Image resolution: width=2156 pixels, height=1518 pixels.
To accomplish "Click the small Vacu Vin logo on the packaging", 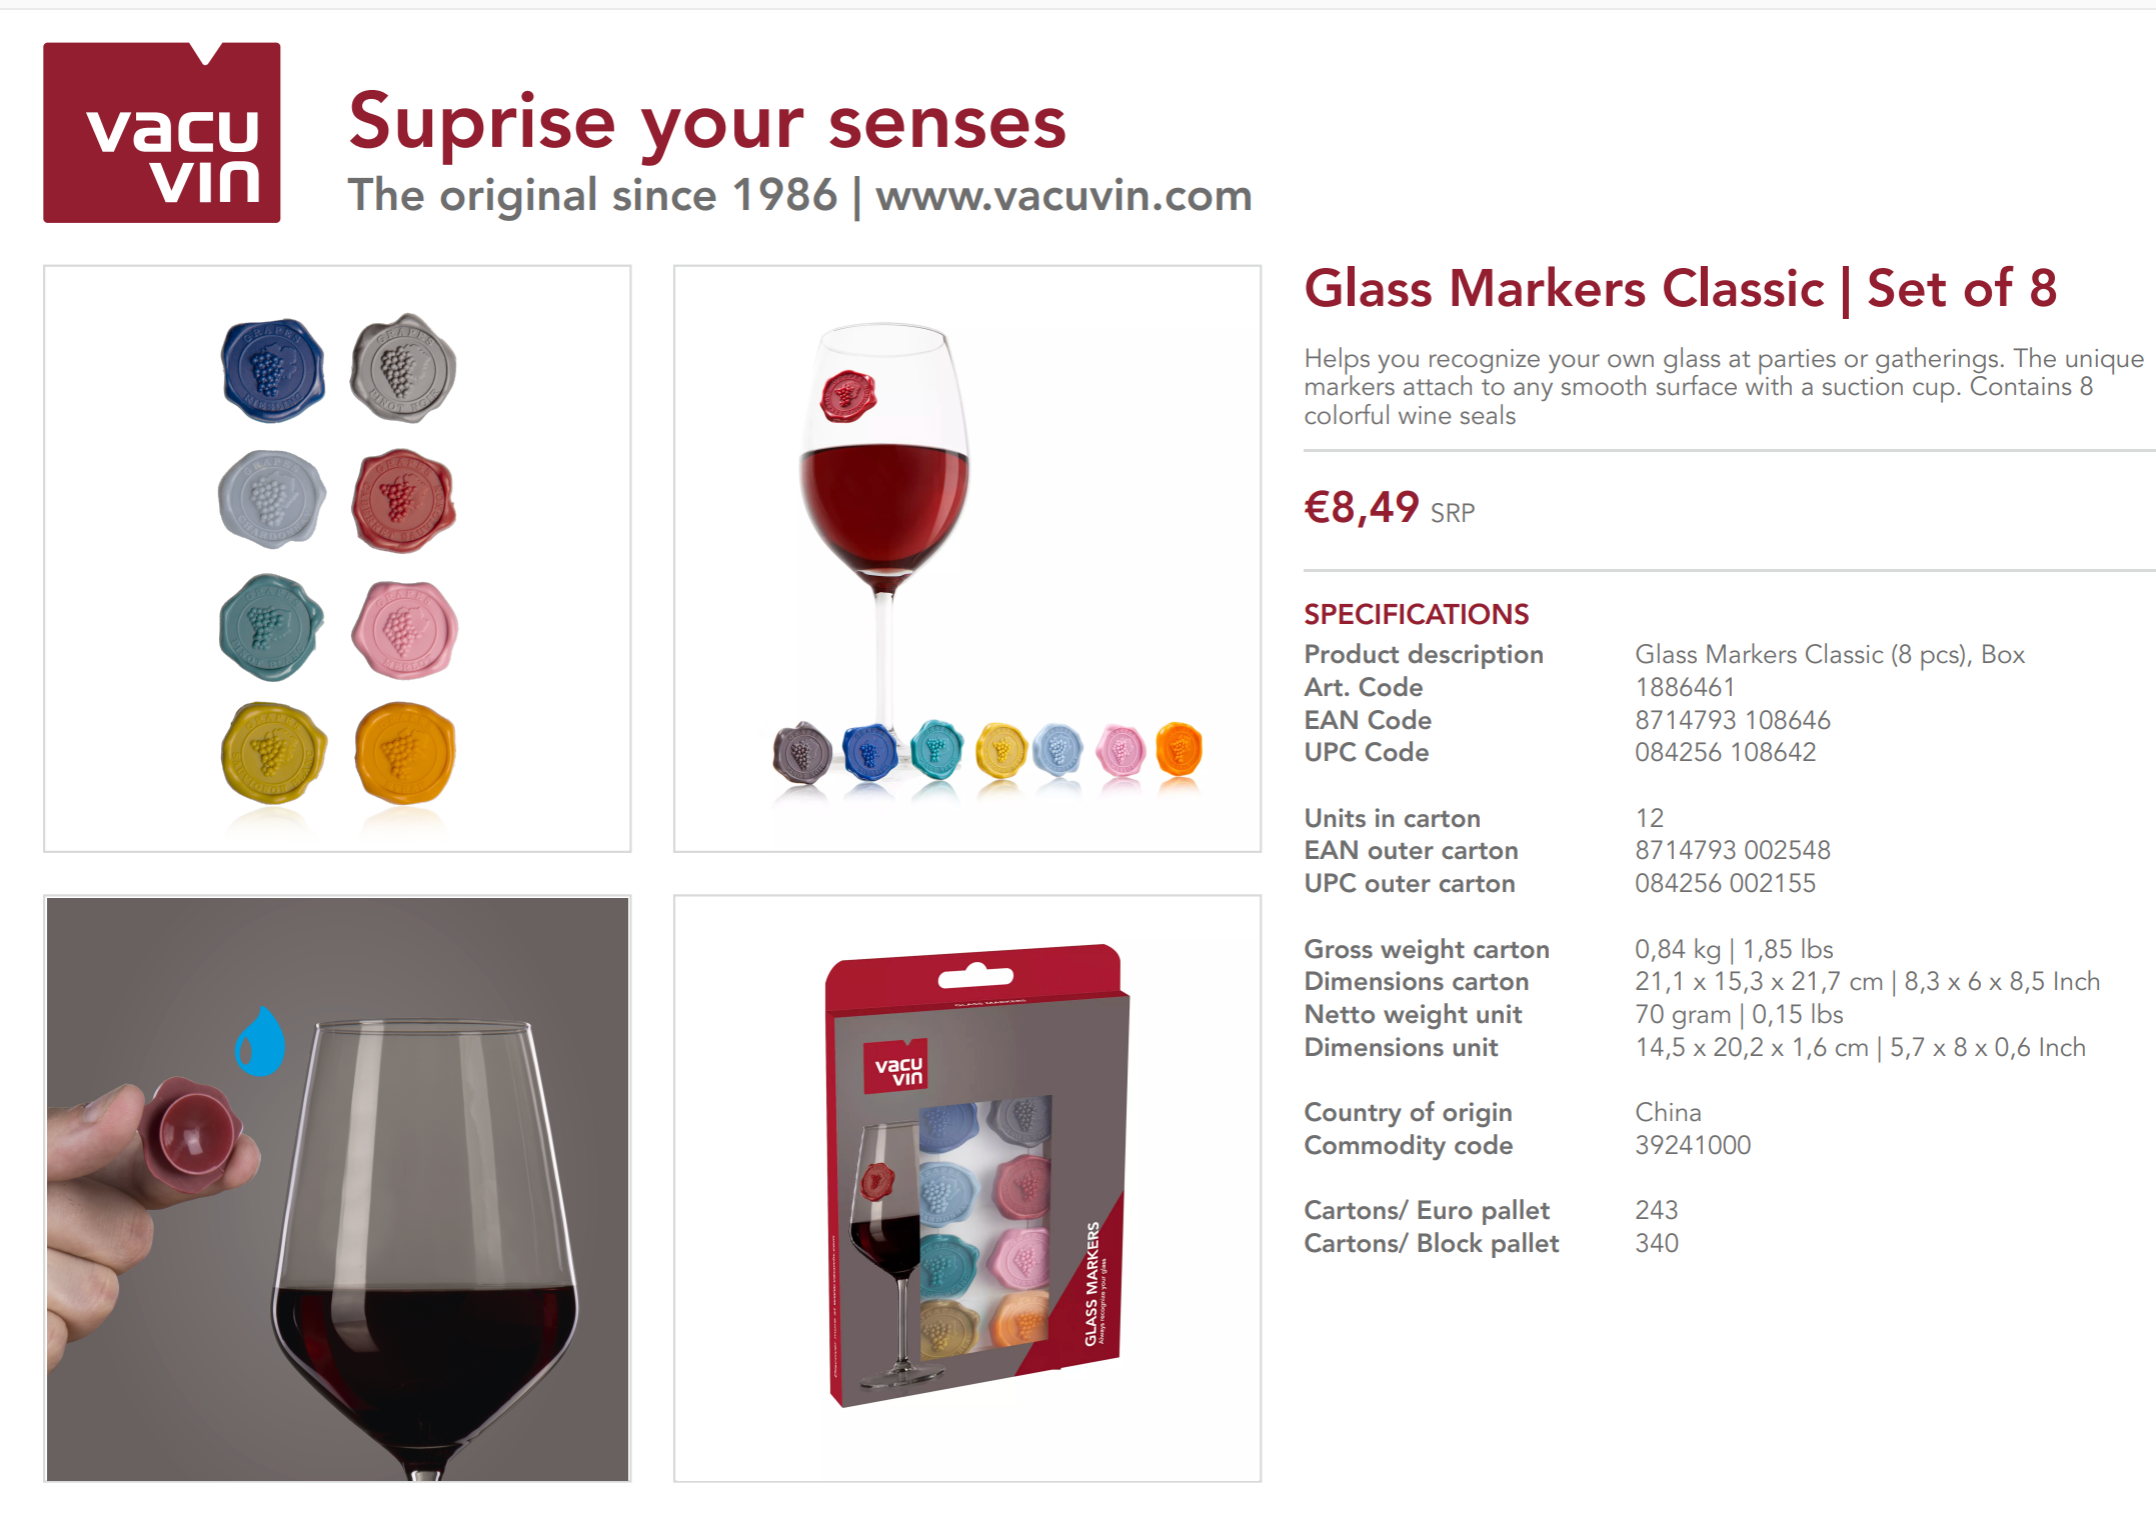I will (x=898, y=1067).
